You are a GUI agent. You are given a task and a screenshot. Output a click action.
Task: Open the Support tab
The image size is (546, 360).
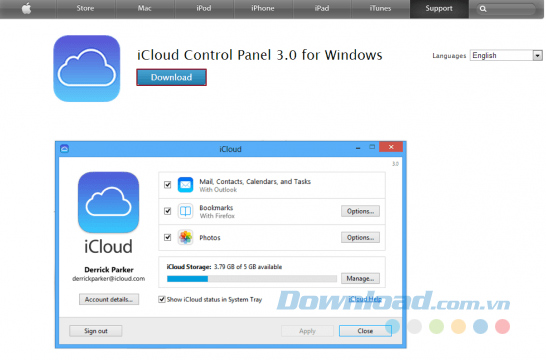[x=439, y=8]
